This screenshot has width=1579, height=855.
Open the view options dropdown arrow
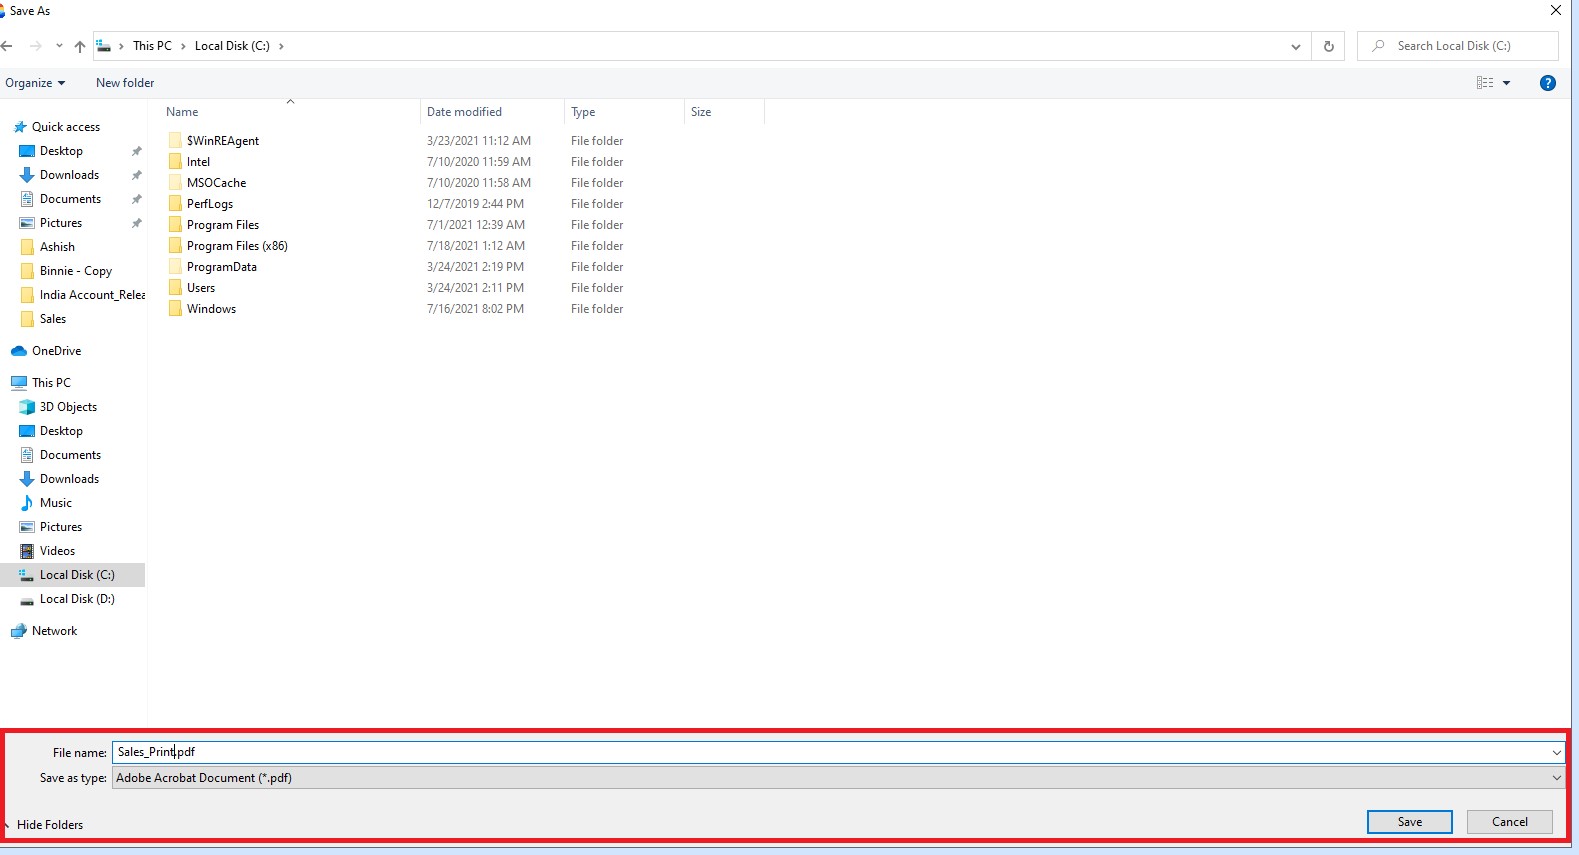coord(1507,83)
